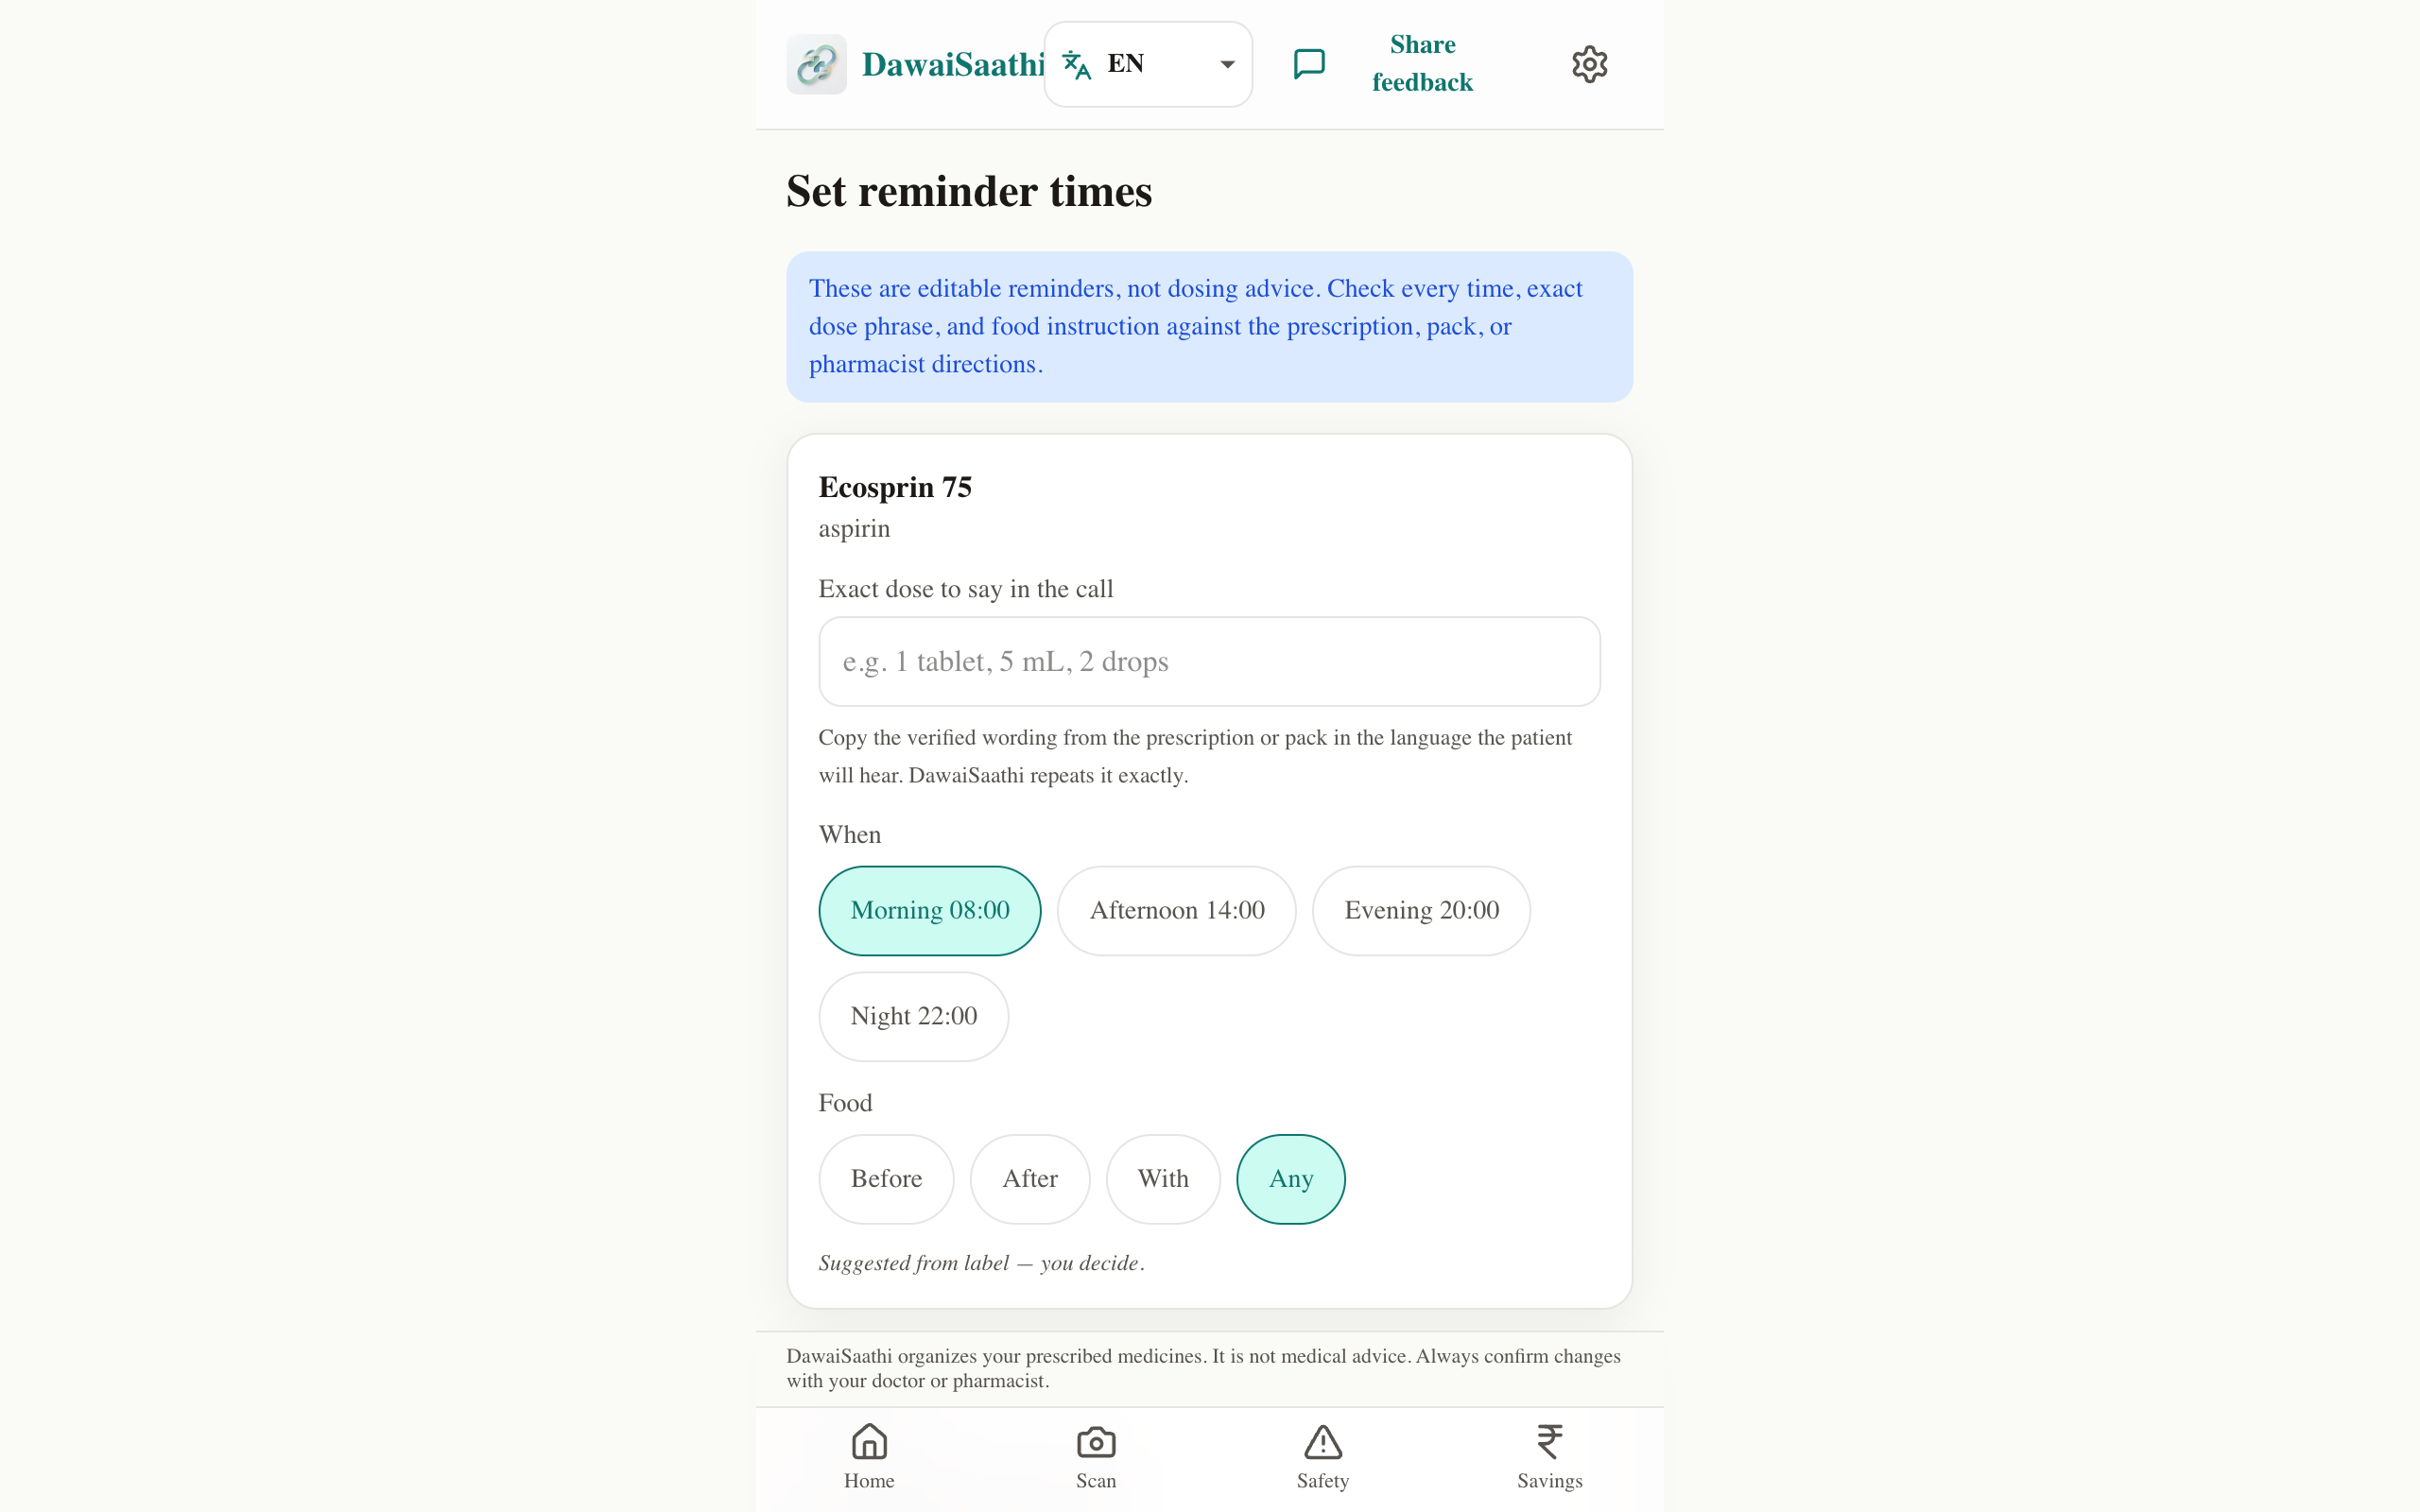Go to Home in bottom navigation
The height and width of the screenshot is (1512, 2420).
tap(869, 1457)
